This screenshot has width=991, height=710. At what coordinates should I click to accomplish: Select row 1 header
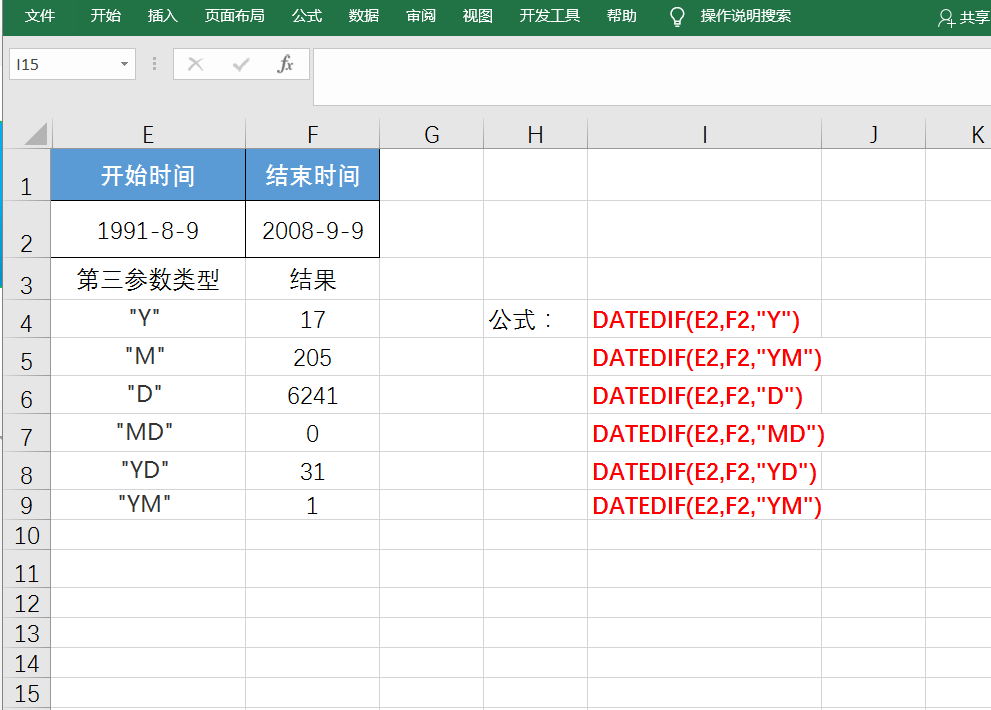pyautogui.click(x=26, y=175)
